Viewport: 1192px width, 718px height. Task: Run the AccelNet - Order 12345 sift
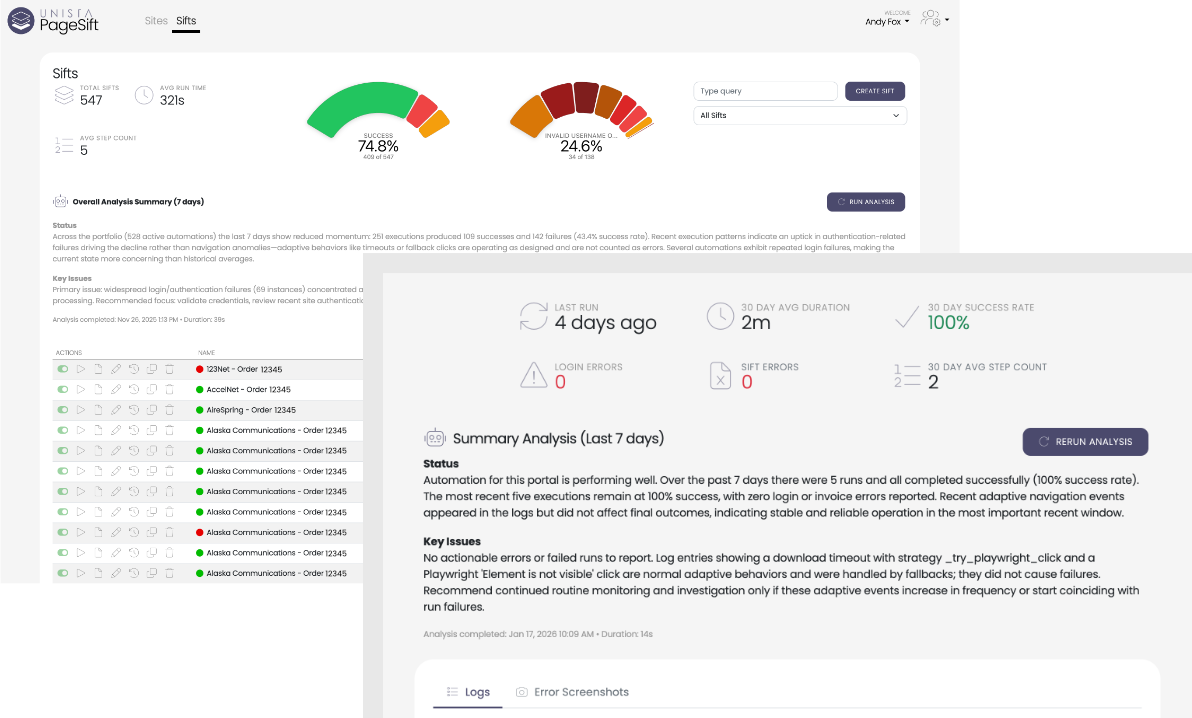[81, 389]
